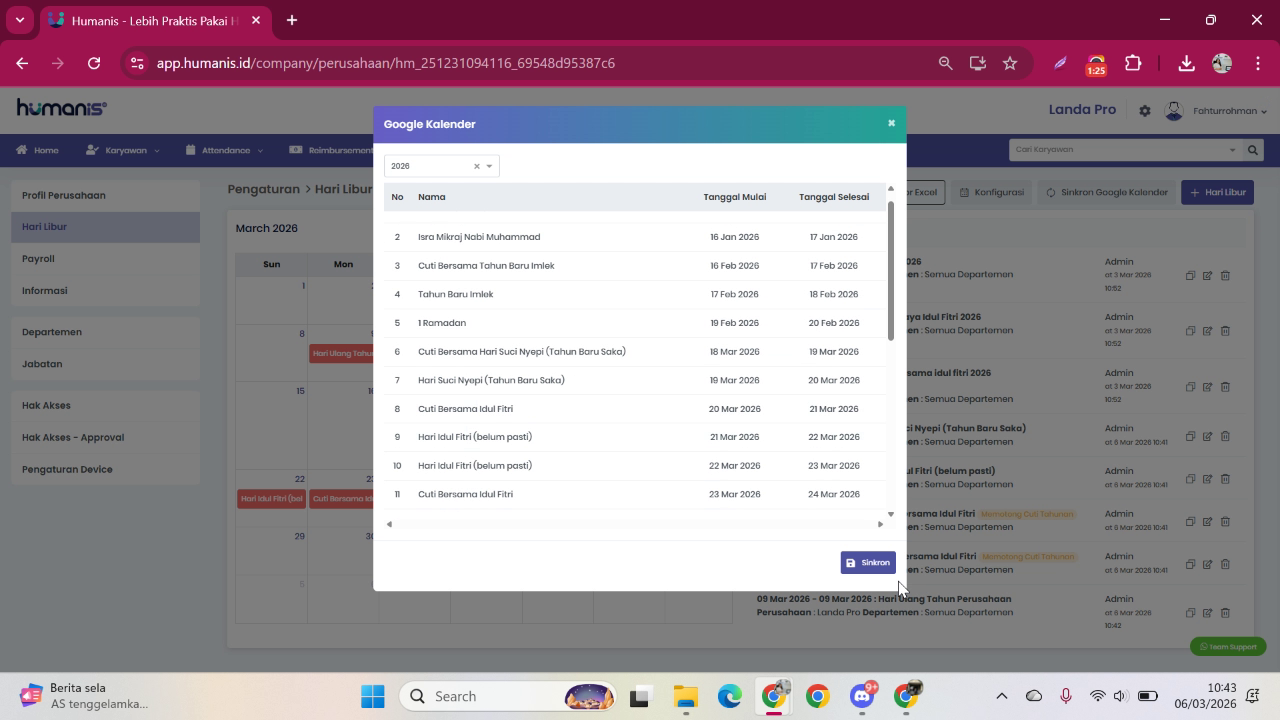The image size is (1280, 720).
Task: Click the 'Tanggal Mulai' column header
Action: (x=734, y=197)
